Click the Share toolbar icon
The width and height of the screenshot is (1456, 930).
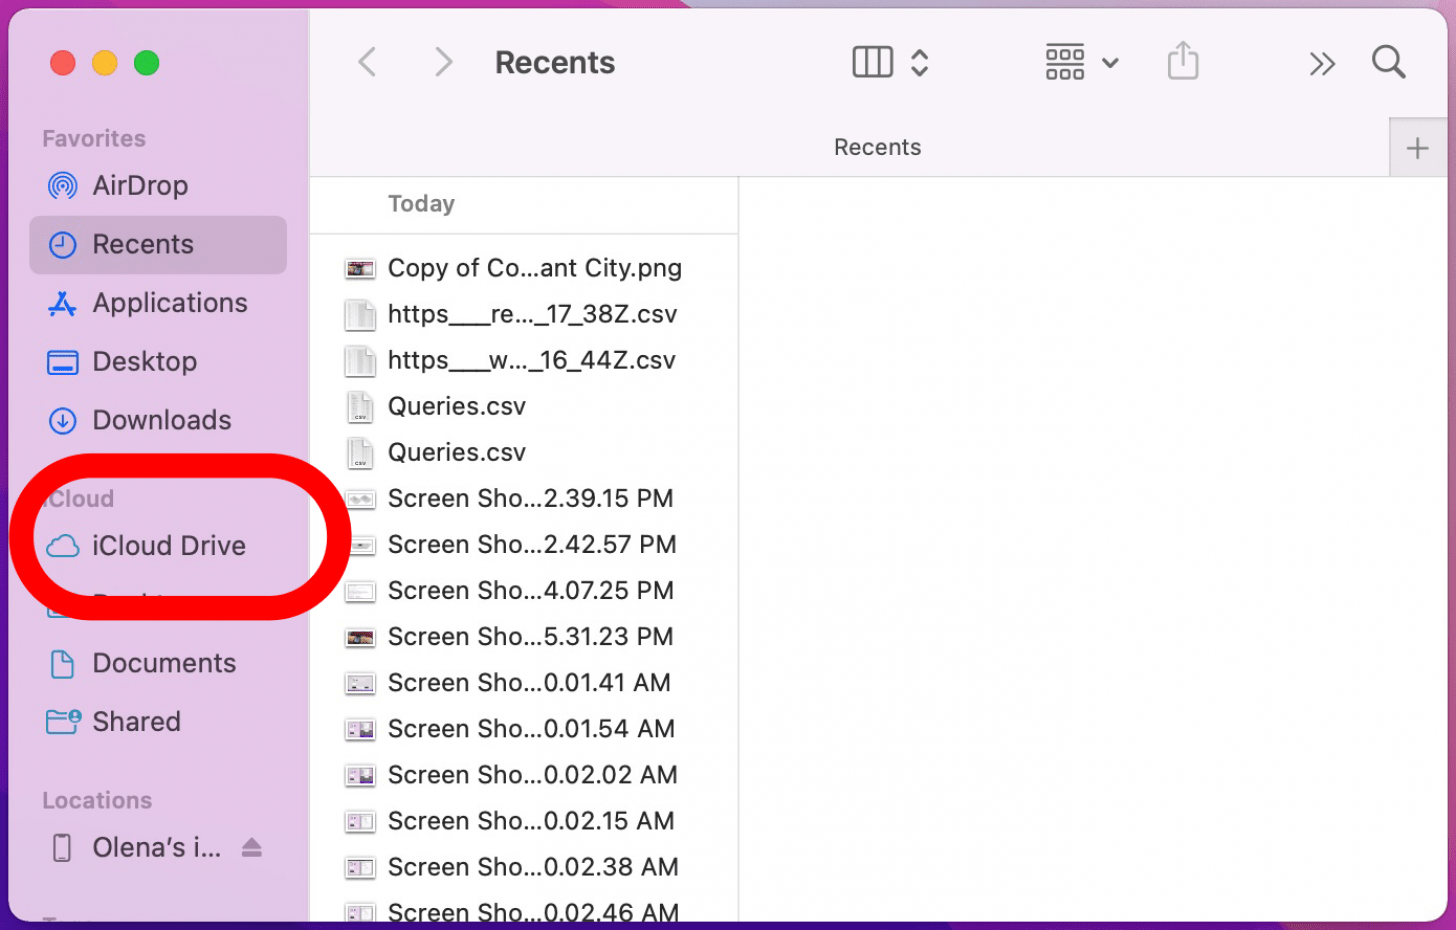click(x=1182, y=62)
